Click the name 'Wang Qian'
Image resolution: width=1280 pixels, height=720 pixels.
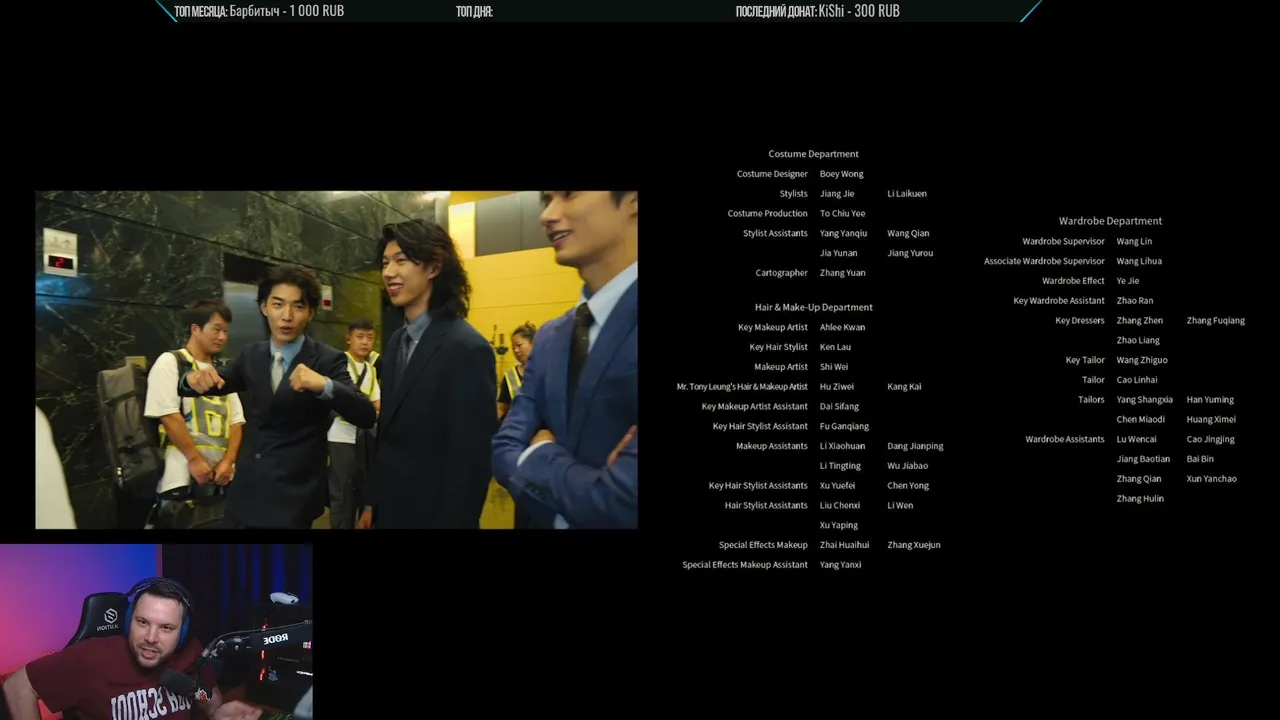908,233
